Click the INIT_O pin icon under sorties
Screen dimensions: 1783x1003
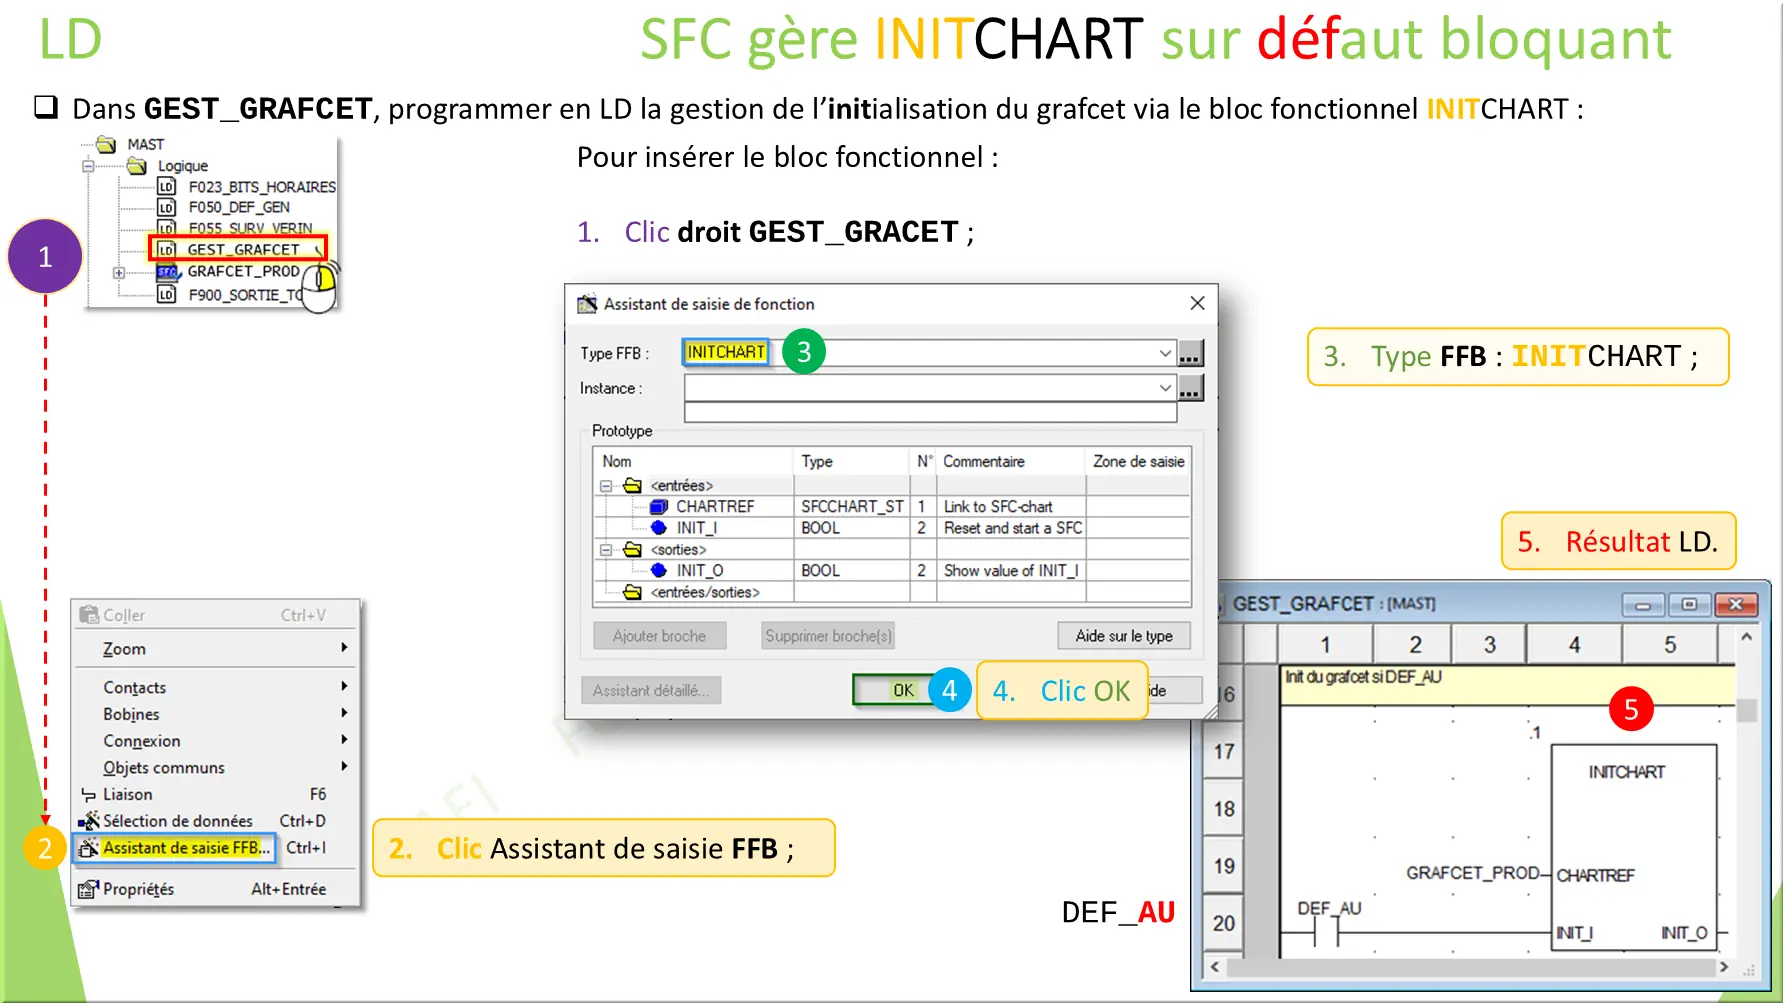click(657, 569)
